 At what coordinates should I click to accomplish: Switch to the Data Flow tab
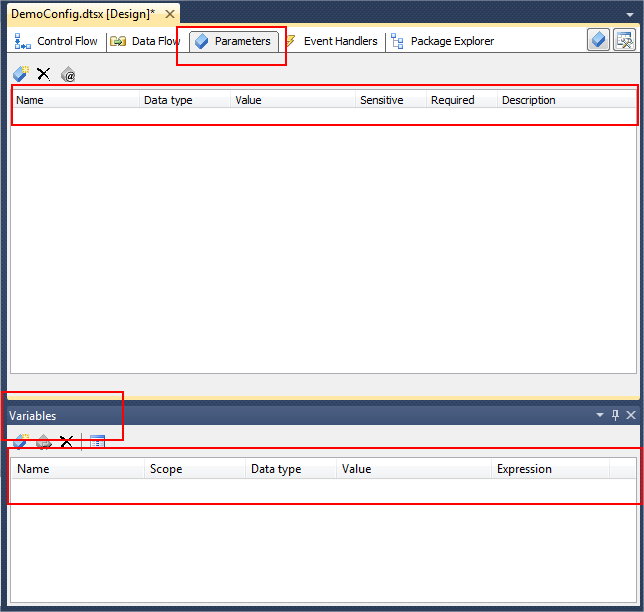146,41
